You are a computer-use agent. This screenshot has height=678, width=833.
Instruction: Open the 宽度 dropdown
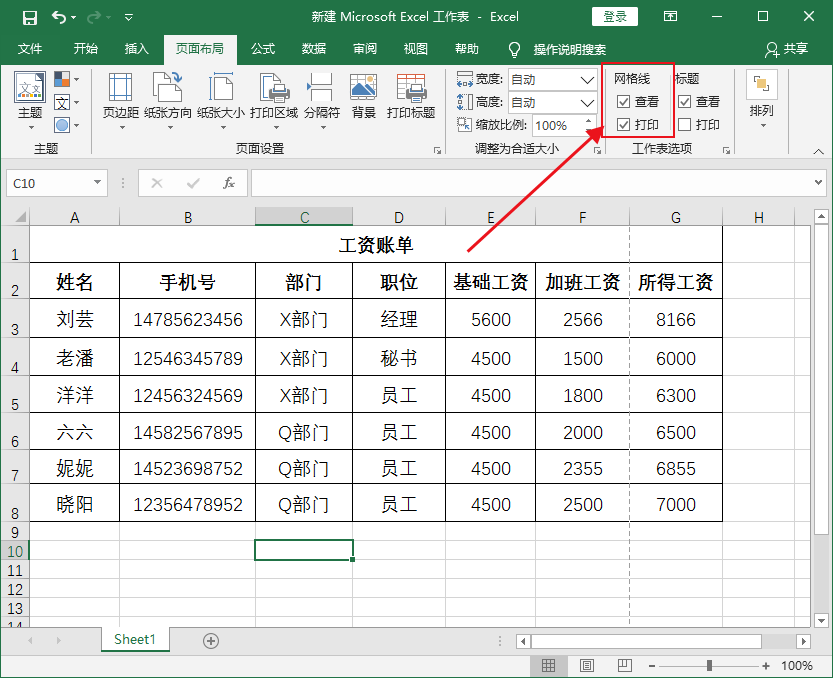586,79
